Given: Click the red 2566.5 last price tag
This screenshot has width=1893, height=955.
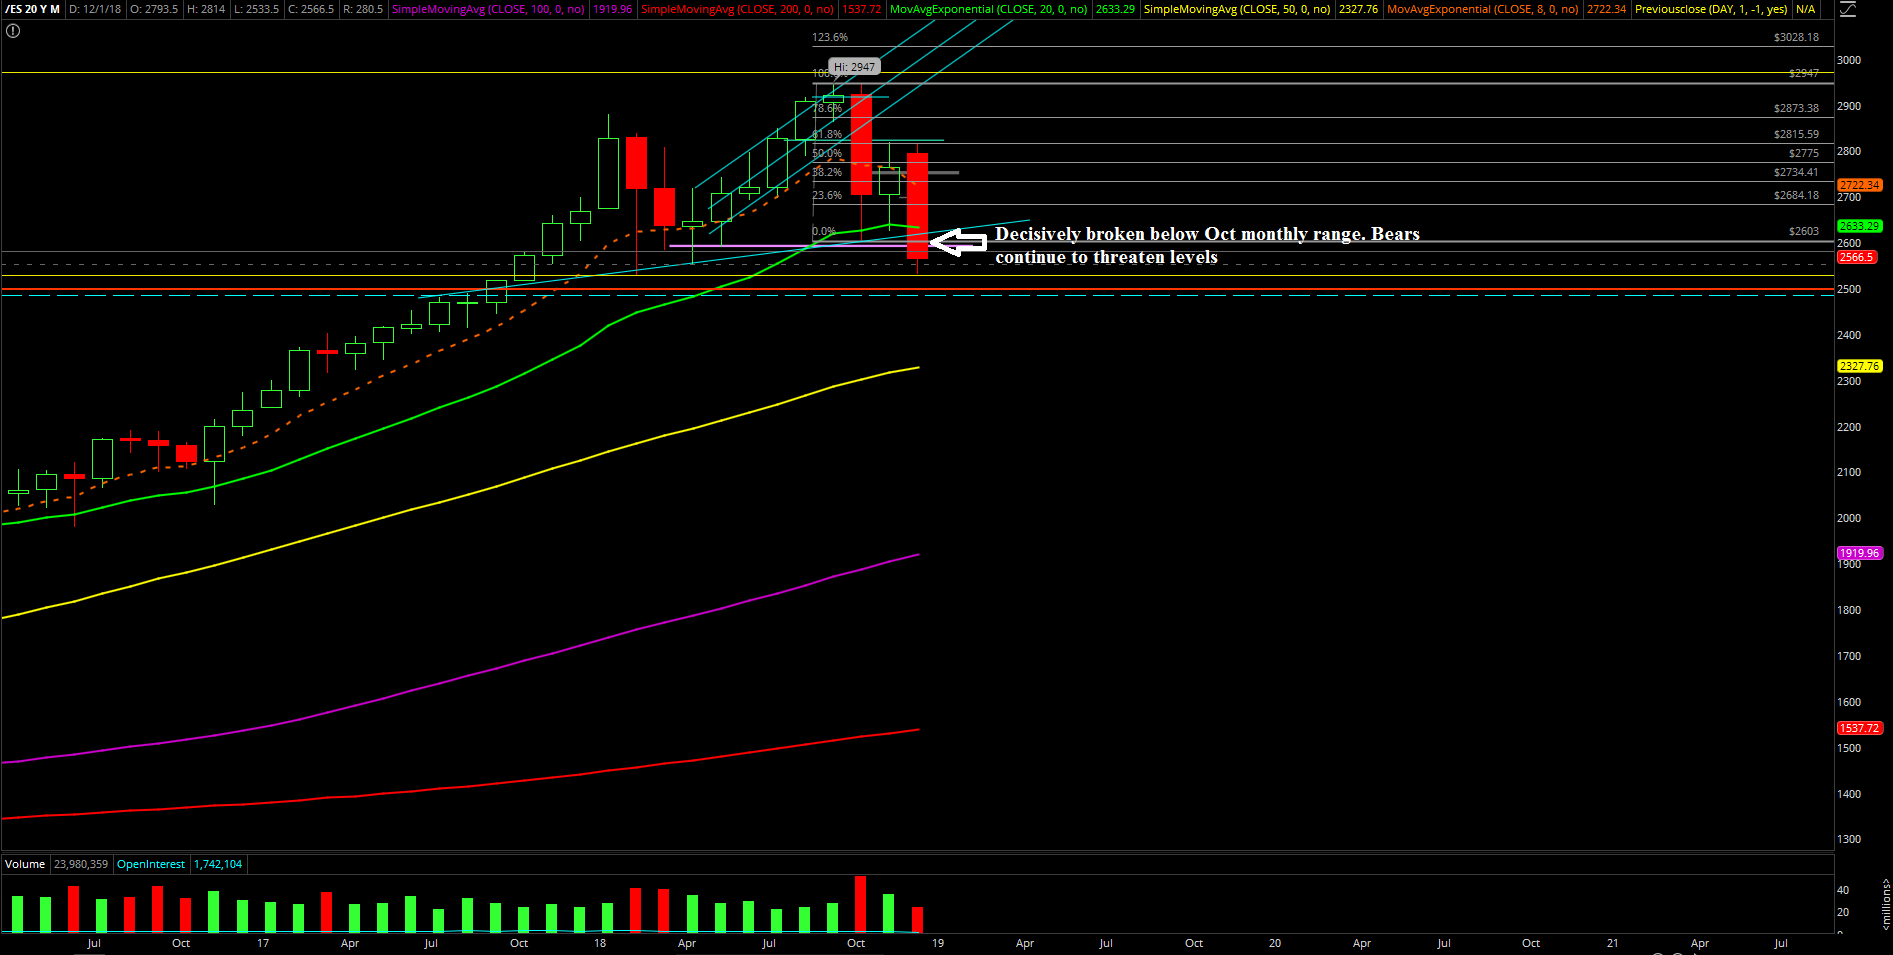Looking at the screenshot, I should click(1858, 257).
